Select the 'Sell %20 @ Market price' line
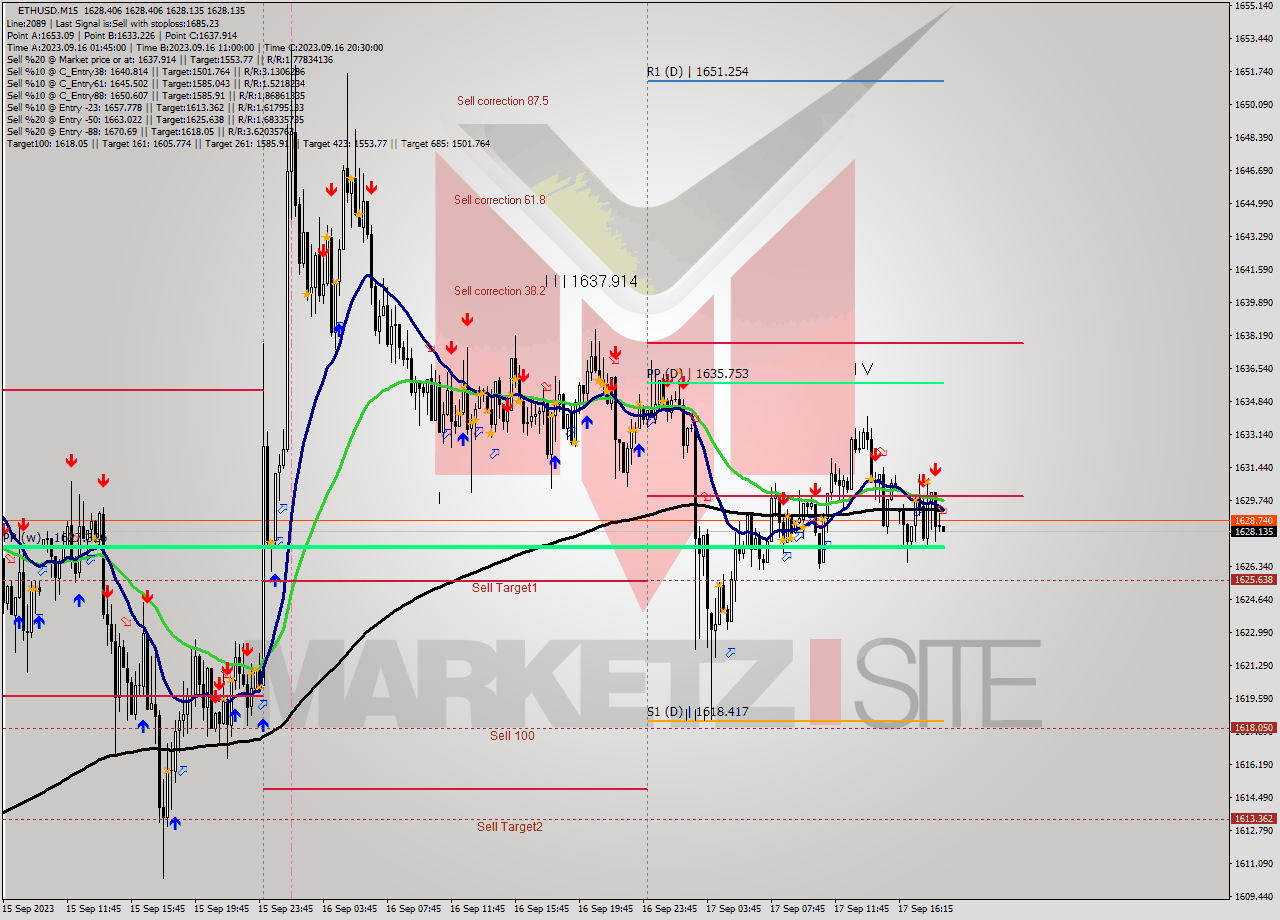 (169, 59)
